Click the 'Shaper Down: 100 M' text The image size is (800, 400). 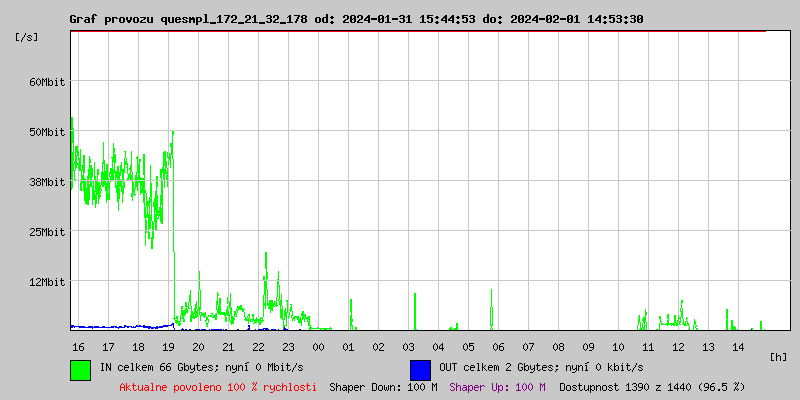(383, 386)
